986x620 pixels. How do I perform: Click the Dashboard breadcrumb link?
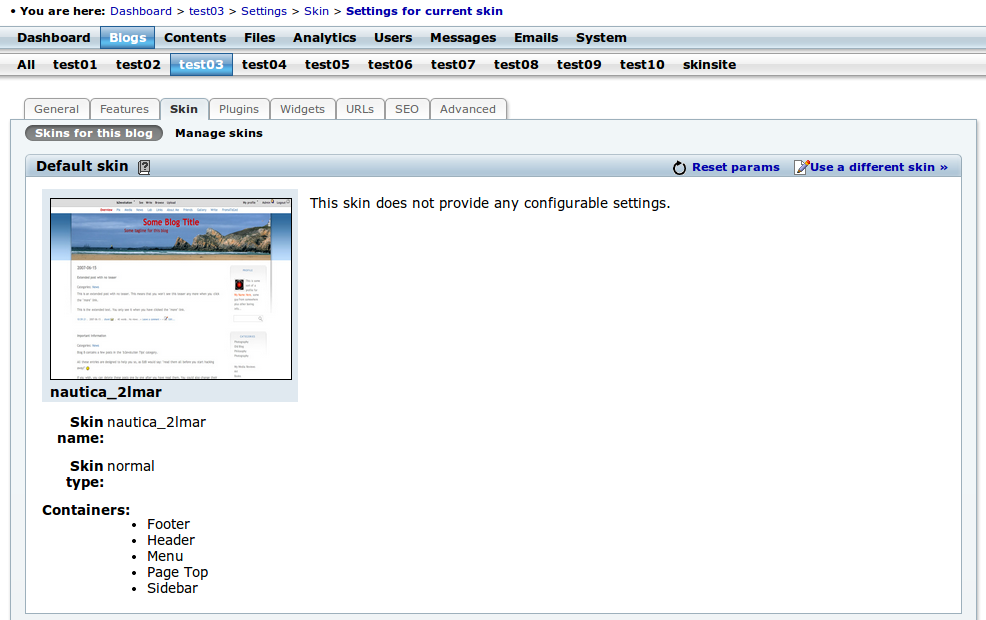pyautogui.click(x=141, y=11)
